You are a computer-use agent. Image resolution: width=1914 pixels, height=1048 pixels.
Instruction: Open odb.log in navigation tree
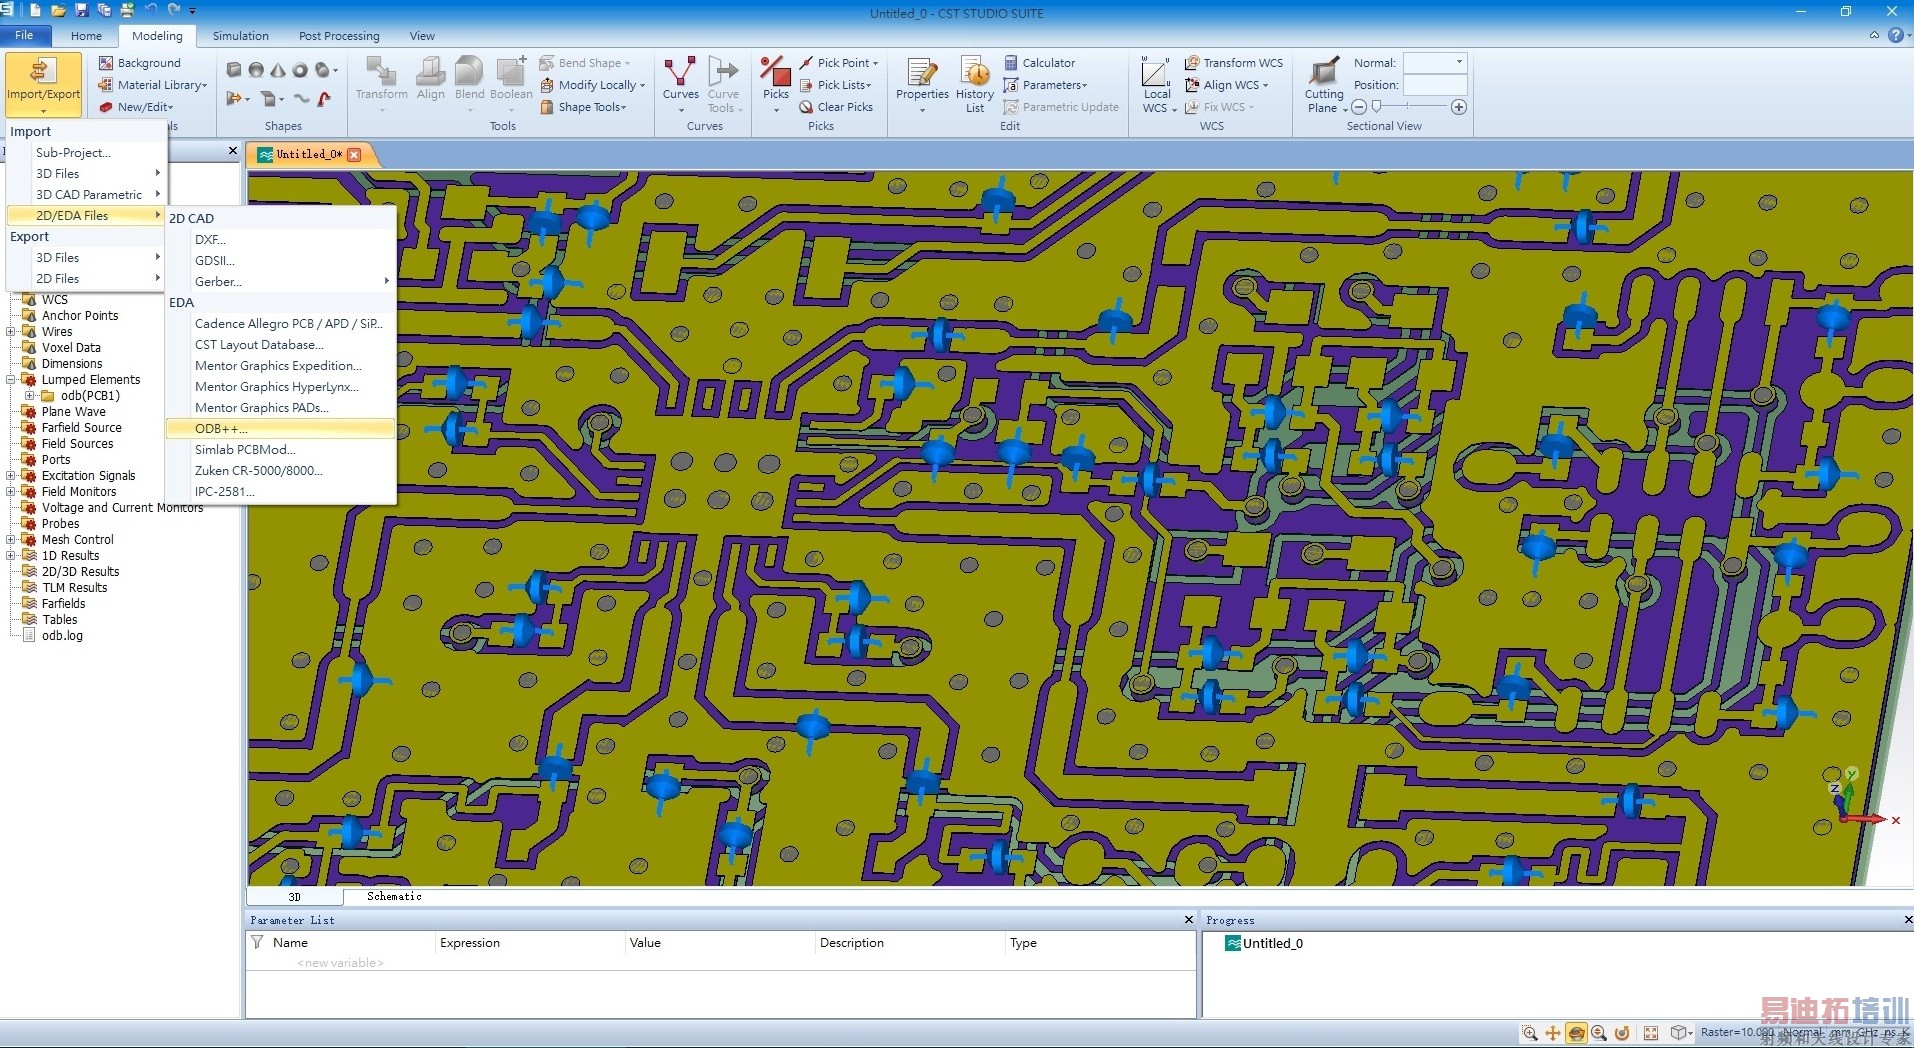point(62,636)
